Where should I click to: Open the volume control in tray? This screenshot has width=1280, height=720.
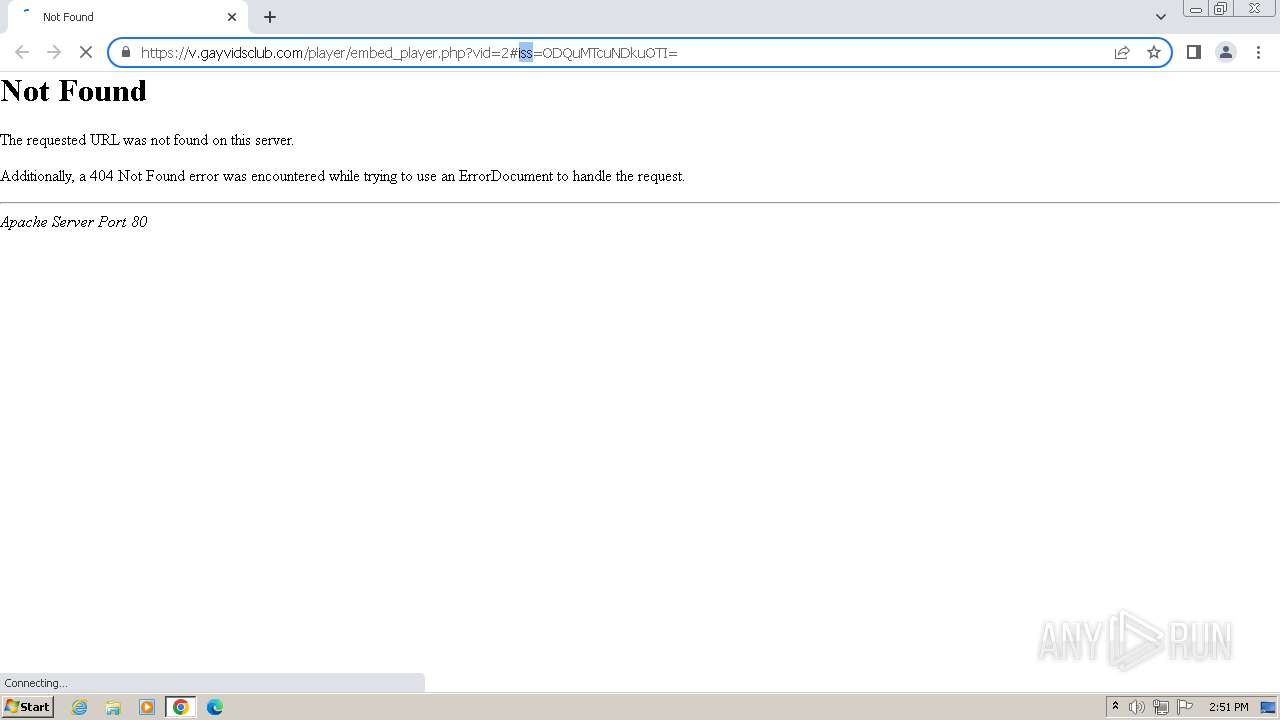pyautogui.click(x=1137, y=707)
